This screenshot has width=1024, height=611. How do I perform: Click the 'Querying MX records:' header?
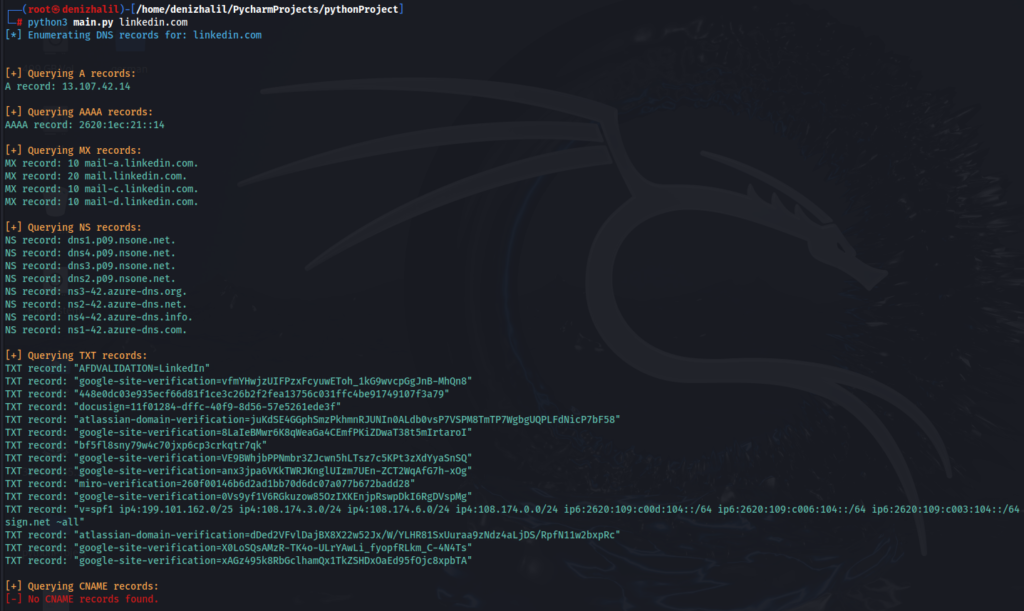pyautogui.click(x=73, y=151)
